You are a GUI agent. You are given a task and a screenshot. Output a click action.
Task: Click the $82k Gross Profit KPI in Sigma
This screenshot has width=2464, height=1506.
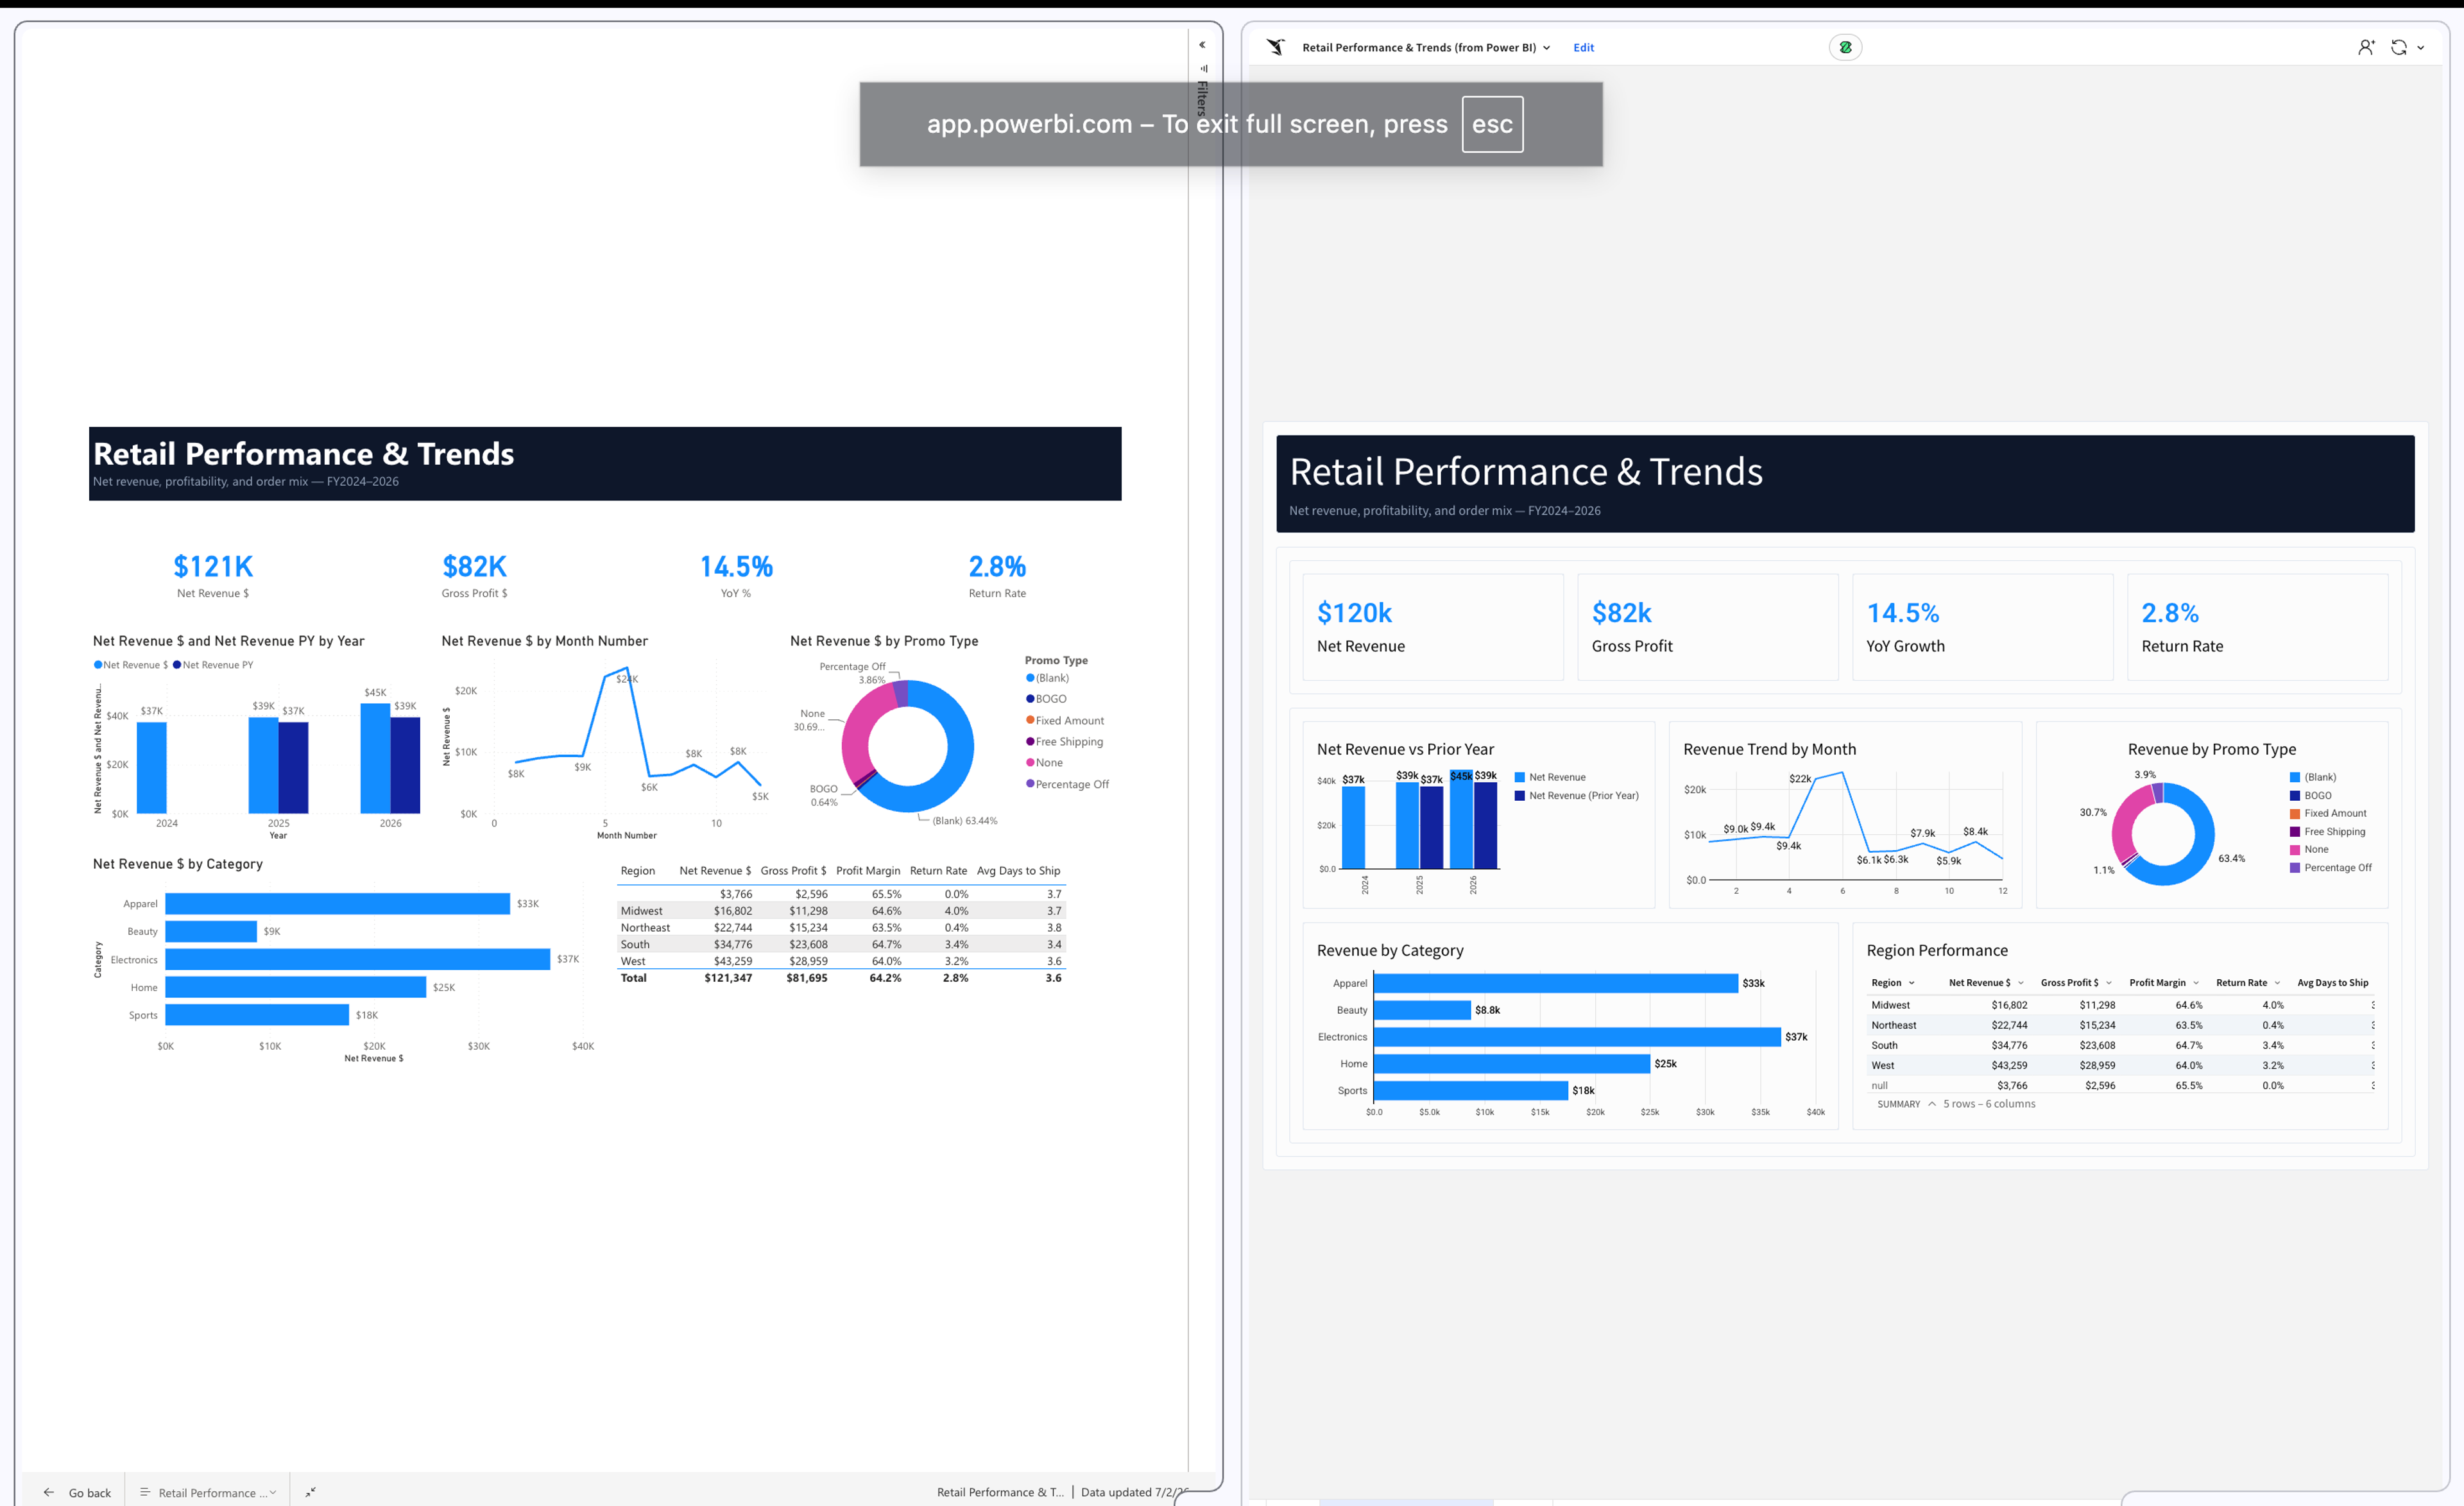[x=1707, y=627]
